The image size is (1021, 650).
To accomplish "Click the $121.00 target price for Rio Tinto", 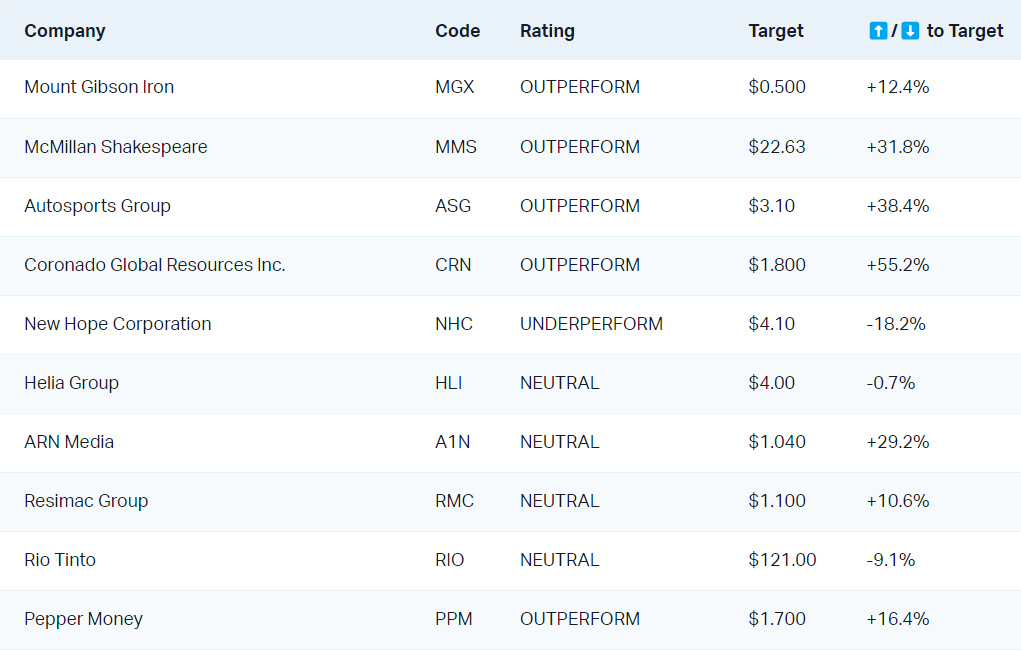I will [x=782, y=560].
